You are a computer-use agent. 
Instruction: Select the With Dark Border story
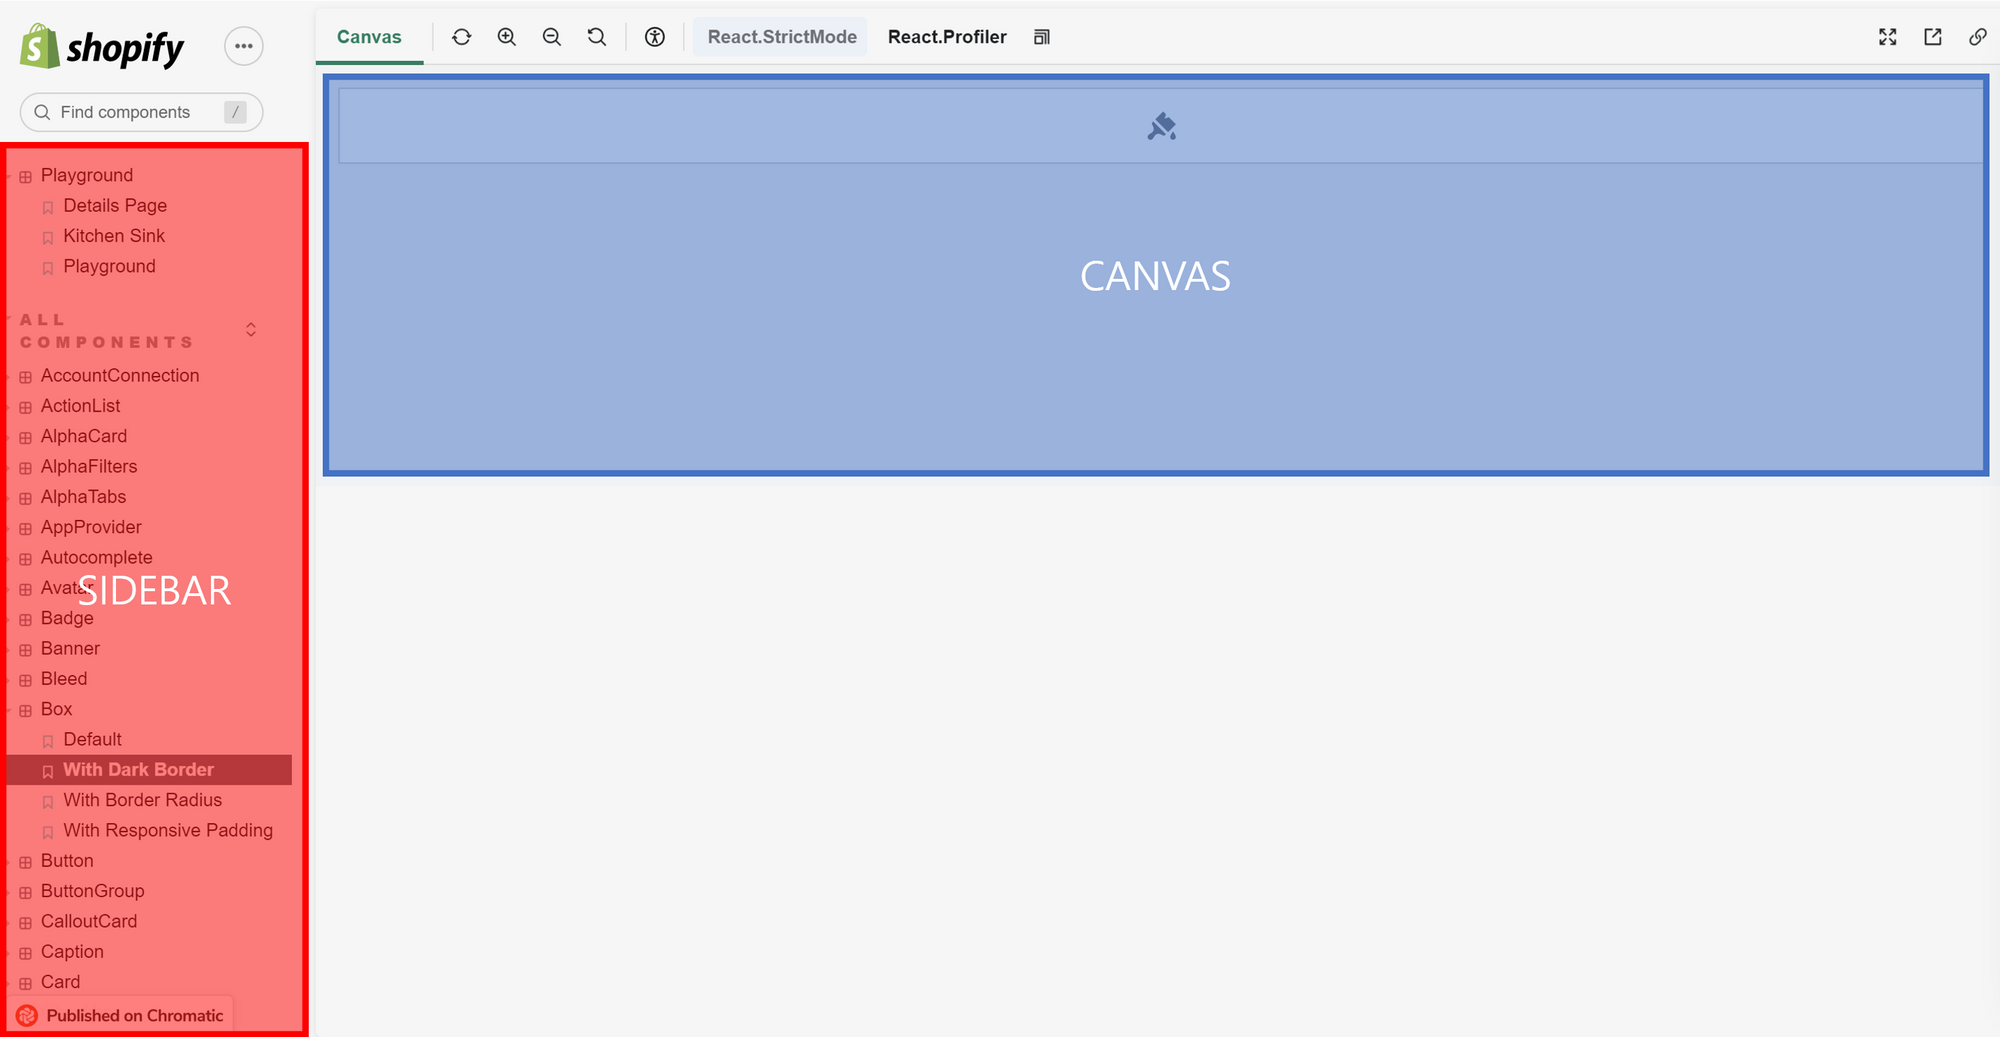pos(139,770)
